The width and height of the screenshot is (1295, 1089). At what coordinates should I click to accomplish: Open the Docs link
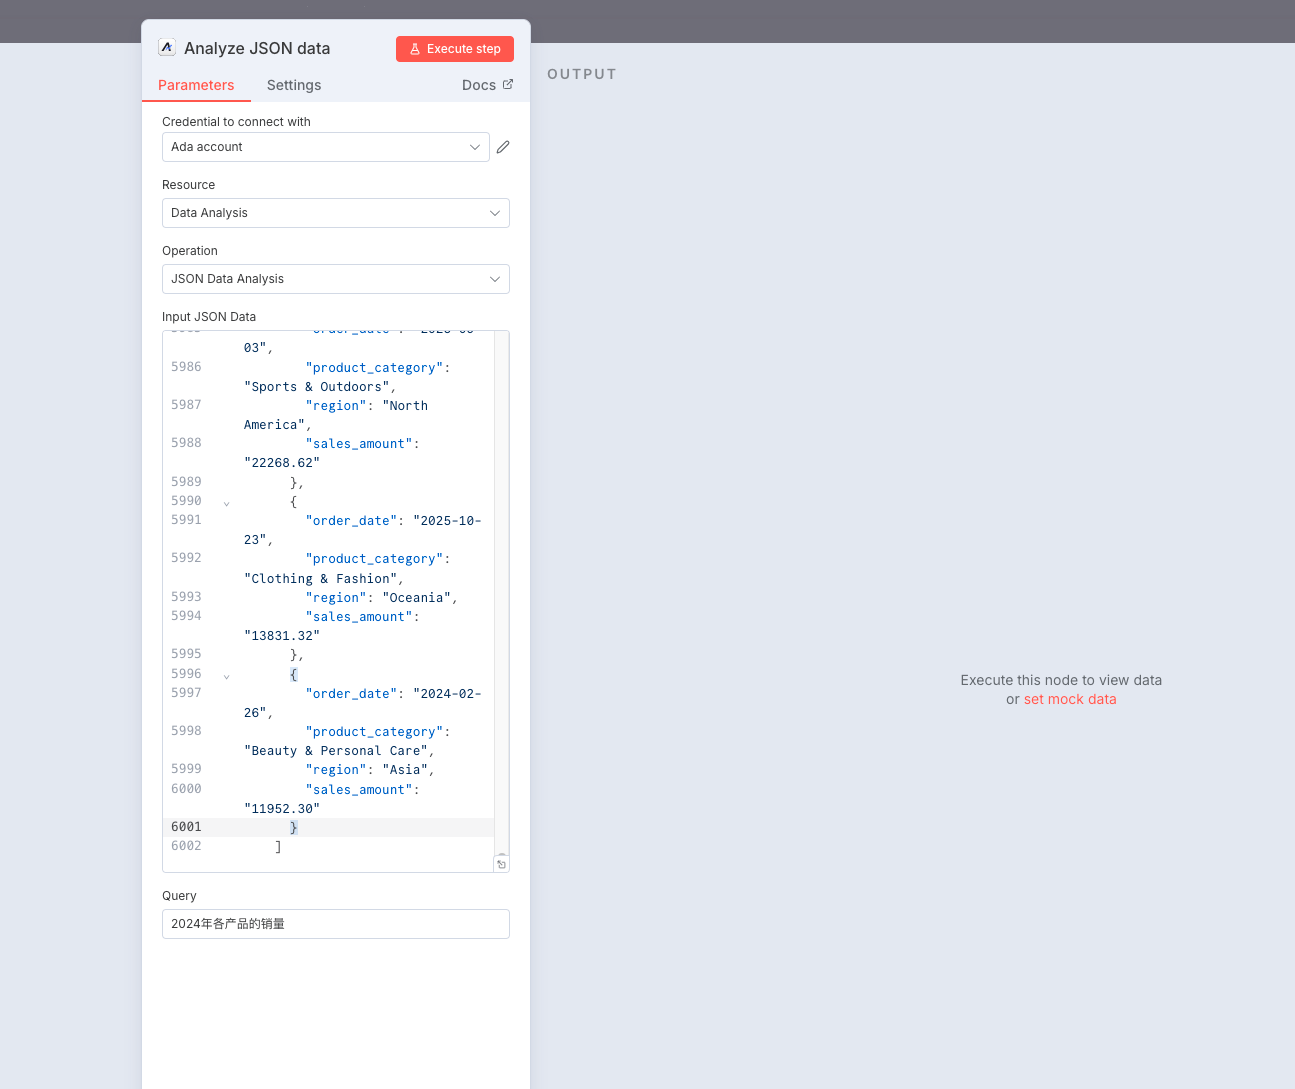click(479, 85)
